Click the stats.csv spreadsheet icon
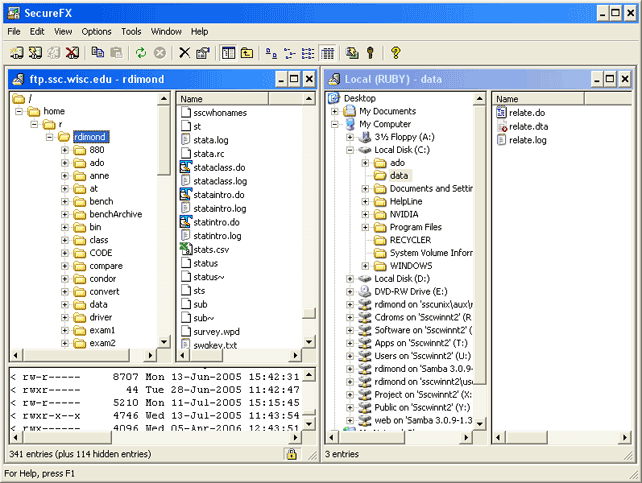This screenshot has width=642, height=483. coord(186,249)
